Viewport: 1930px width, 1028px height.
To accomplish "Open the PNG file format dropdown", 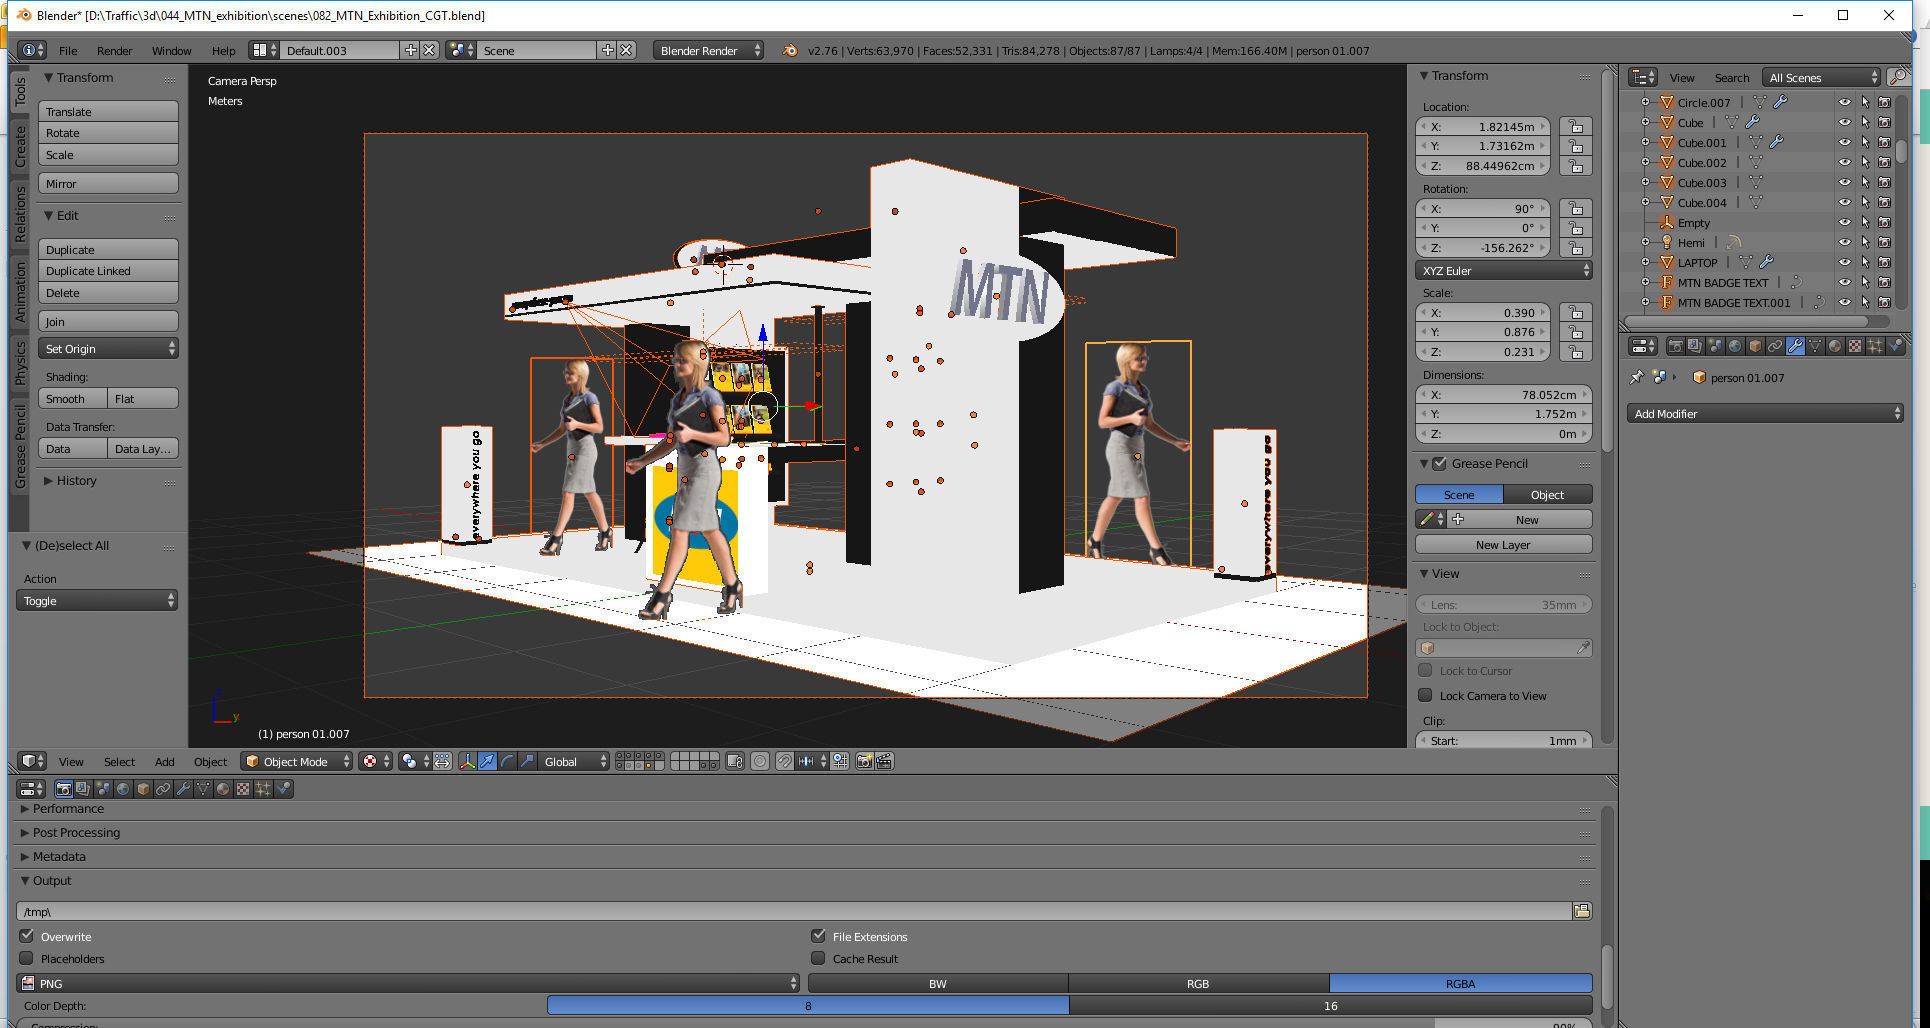I will [408, 983].
